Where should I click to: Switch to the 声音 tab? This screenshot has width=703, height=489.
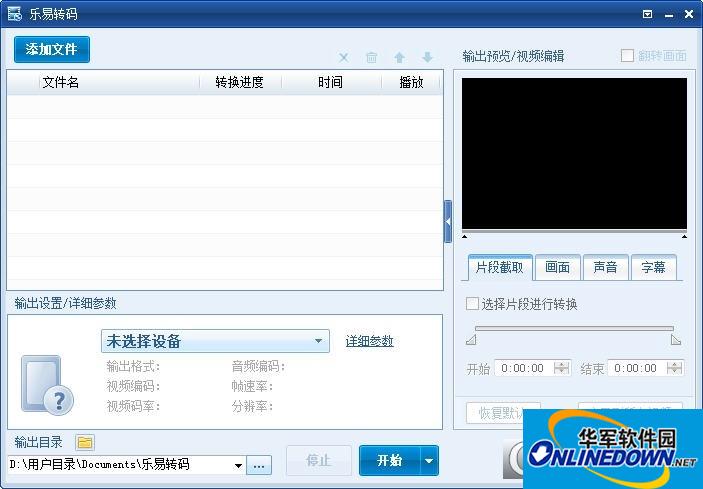point(605,268)
